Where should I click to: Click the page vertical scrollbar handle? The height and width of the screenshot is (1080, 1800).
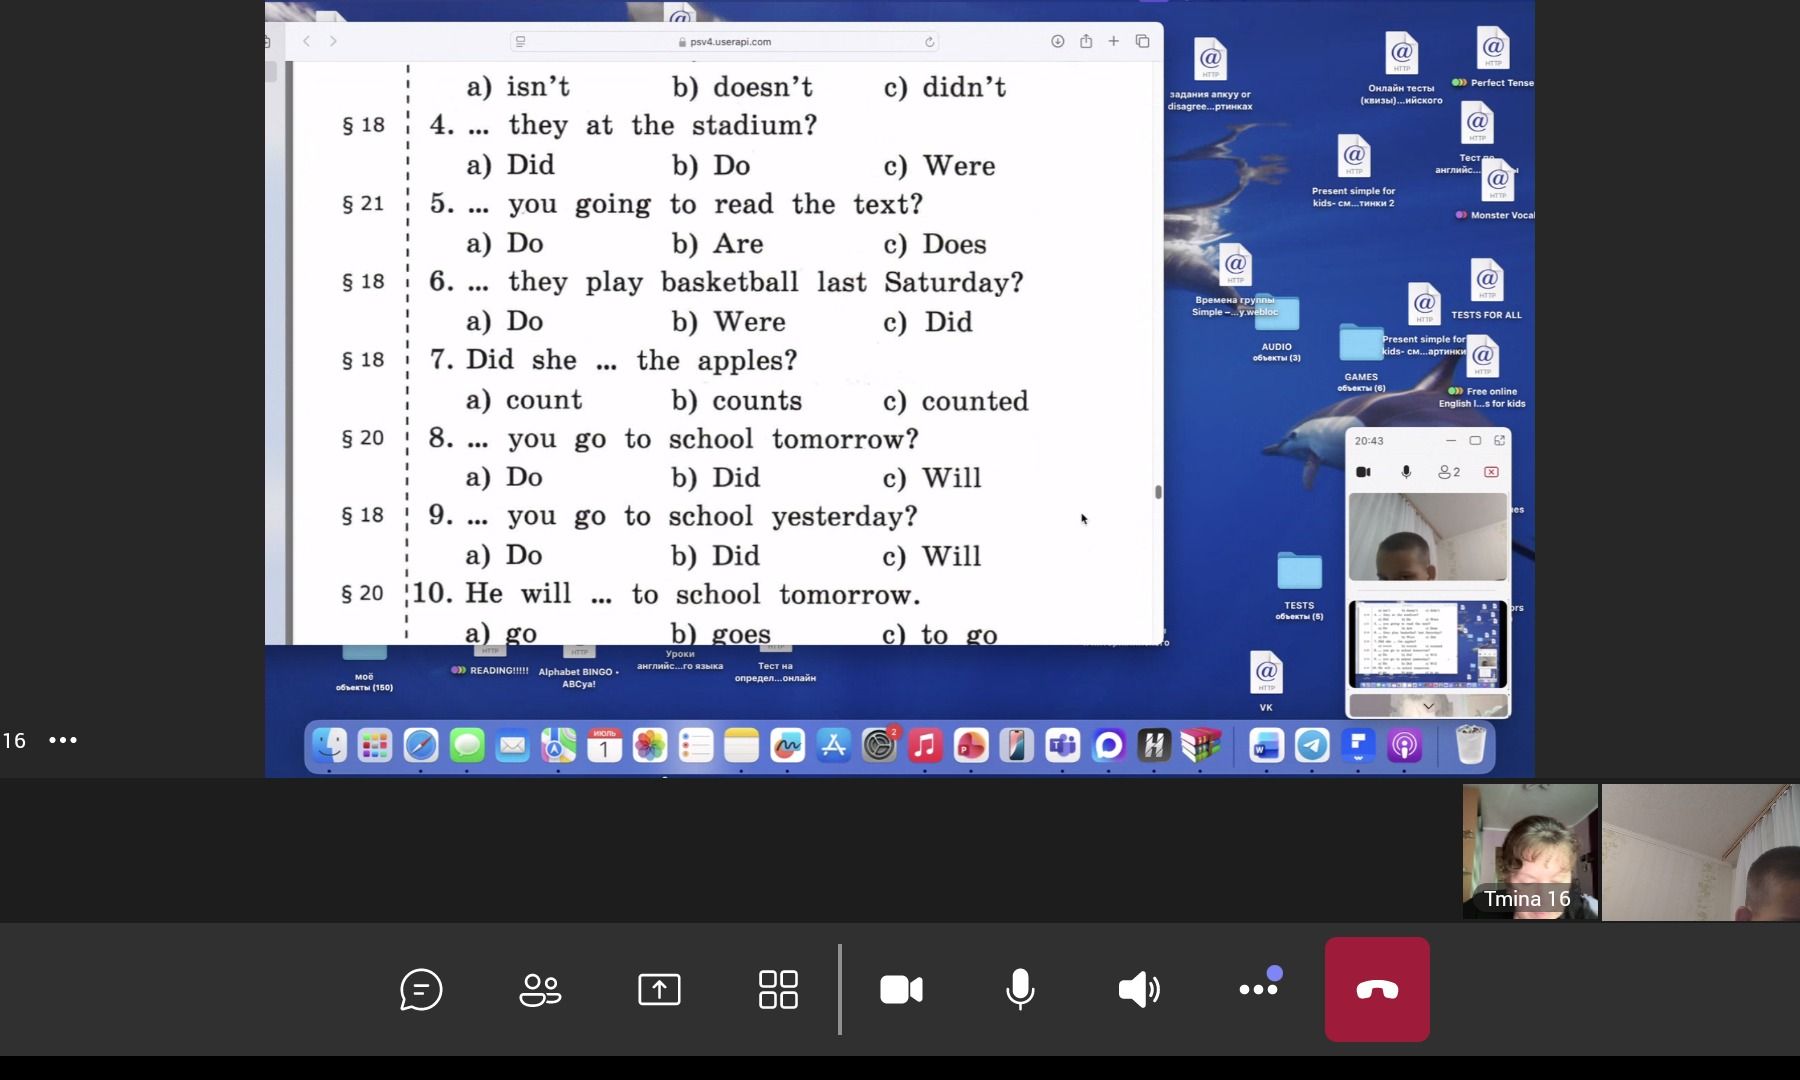click(1158, 492)
